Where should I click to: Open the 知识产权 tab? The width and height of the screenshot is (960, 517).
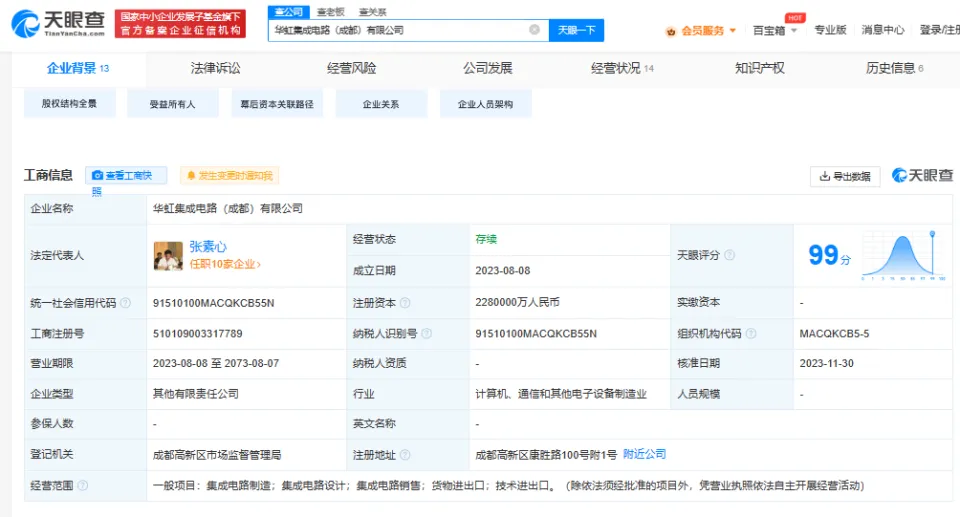pos(759,68)
